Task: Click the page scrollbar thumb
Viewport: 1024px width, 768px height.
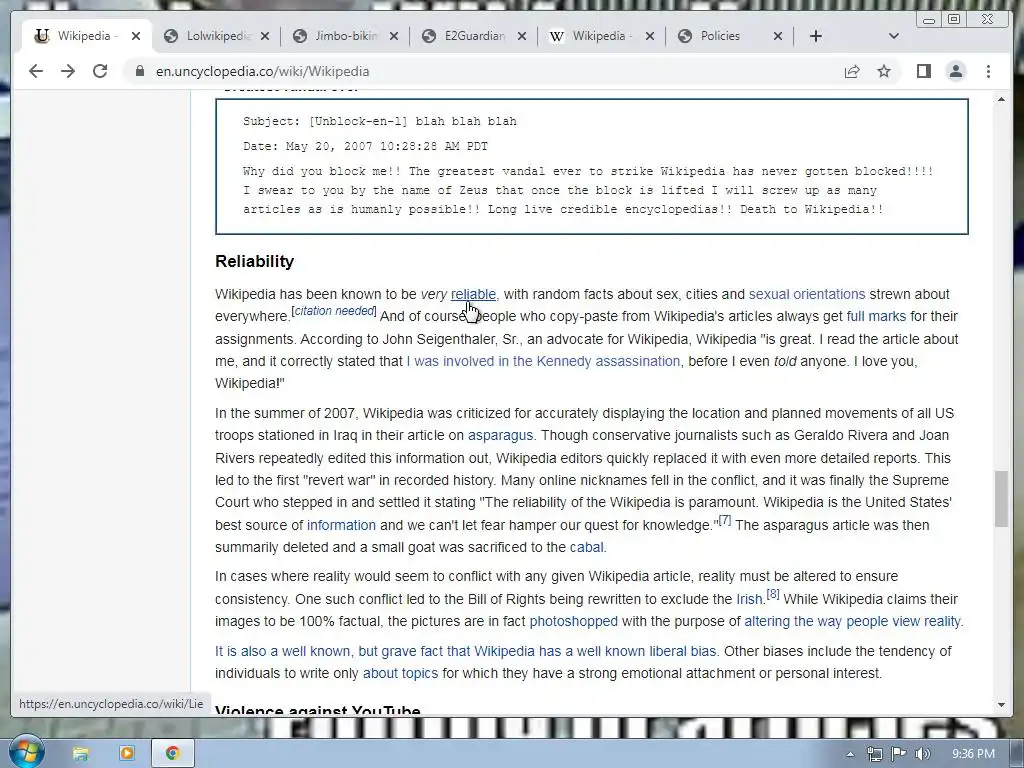Action: point(1001,498)
